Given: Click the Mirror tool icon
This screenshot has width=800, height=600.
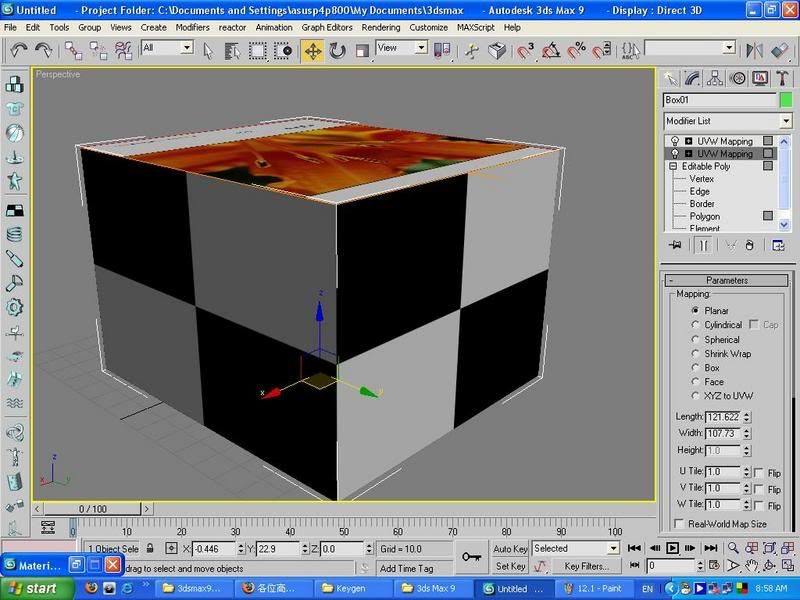Looking at the screenshot, I should click(x=754, y=50).
